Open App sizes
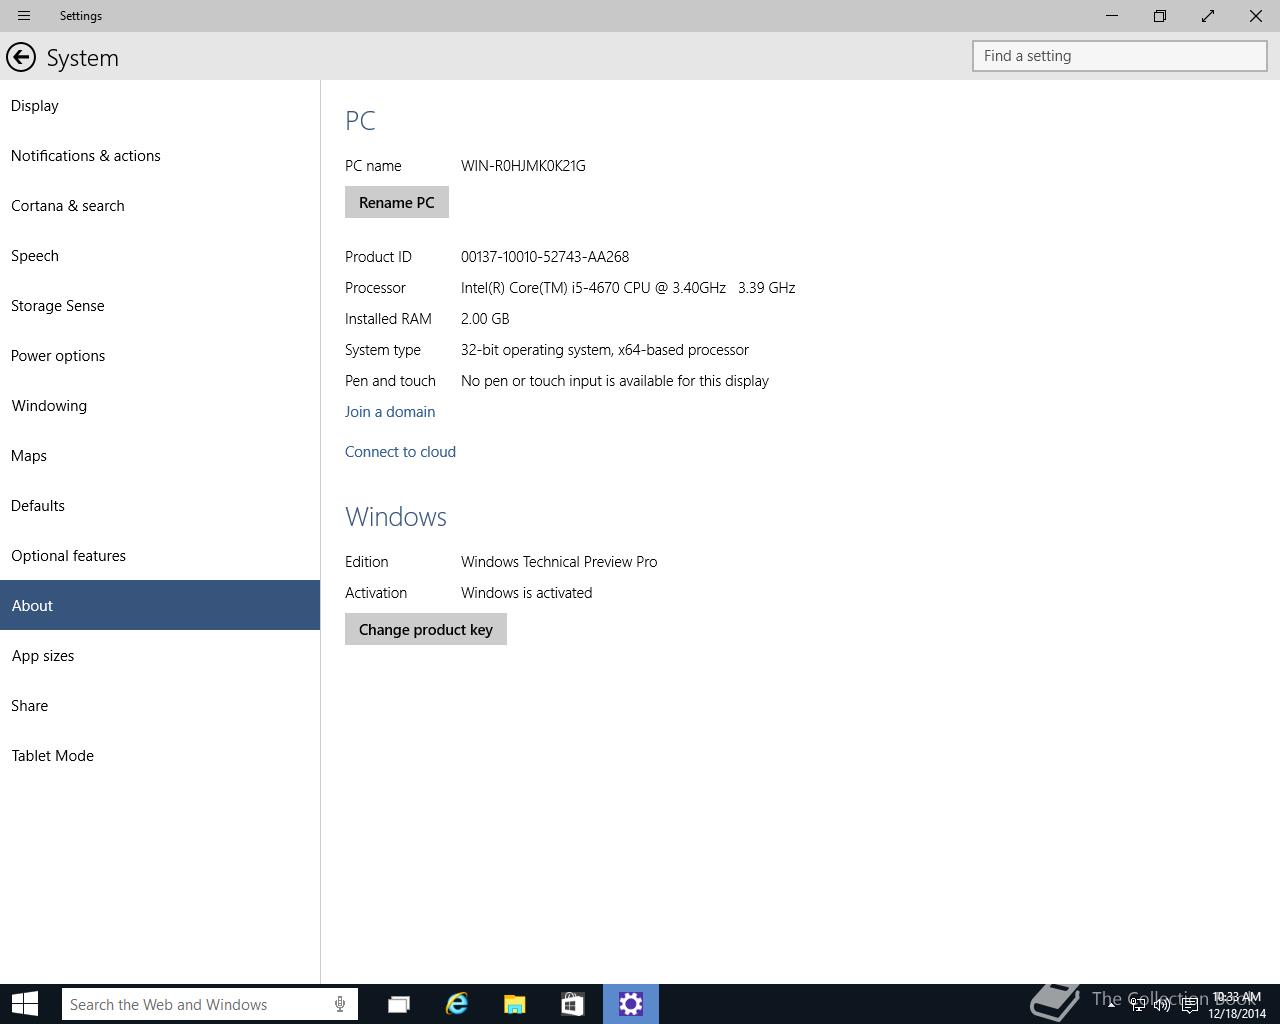This screenshot has width=1280, height=1024. [160, 655]
